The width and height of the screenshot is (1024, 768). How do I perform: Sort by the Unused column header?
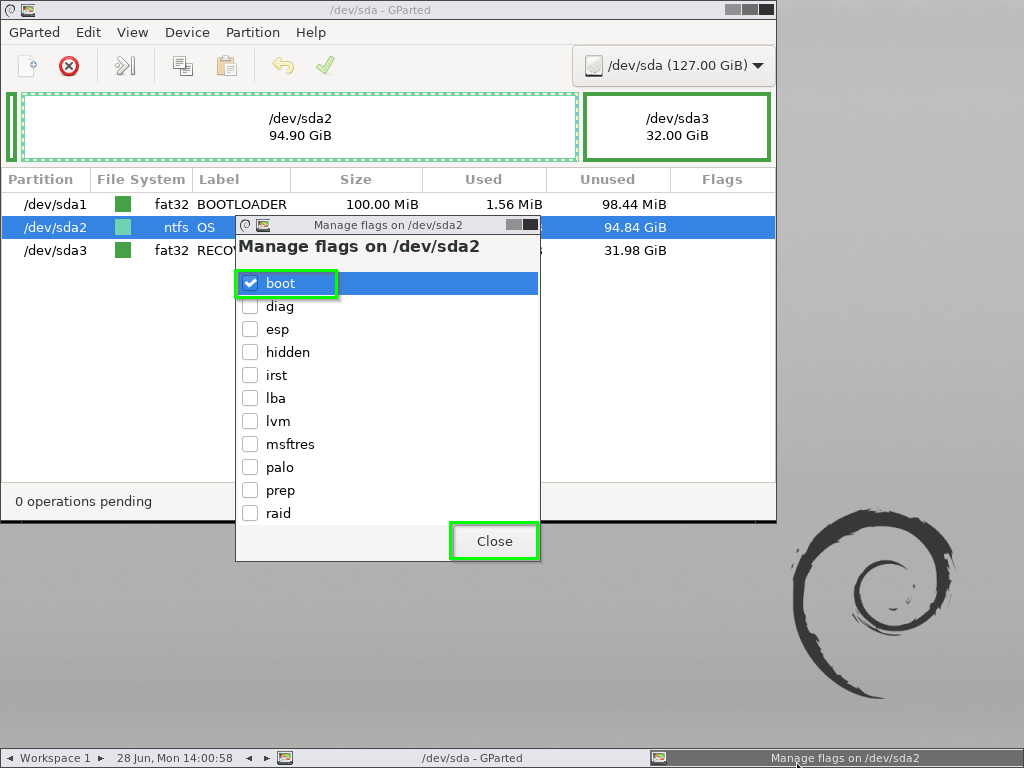pos(608,180)
